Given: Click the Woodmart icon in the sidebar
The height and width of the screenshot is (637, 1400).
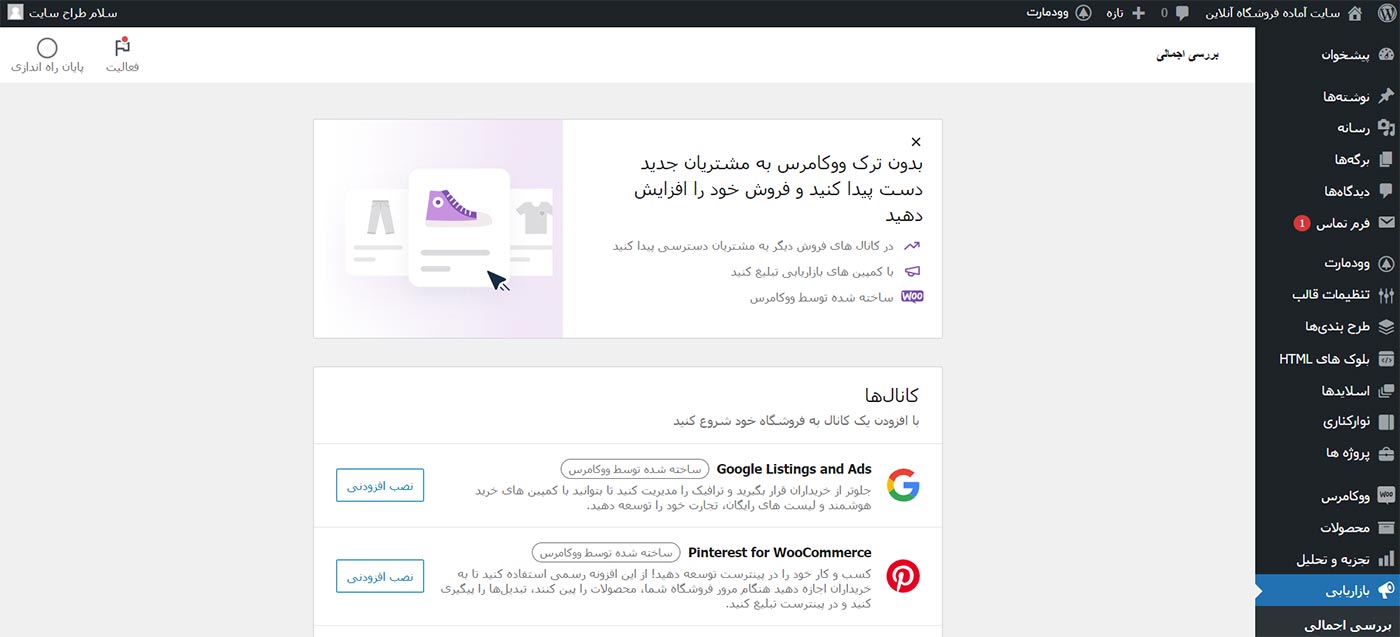Looking at the screenshot, I should pyautogui.click(x=1386, y=264).
